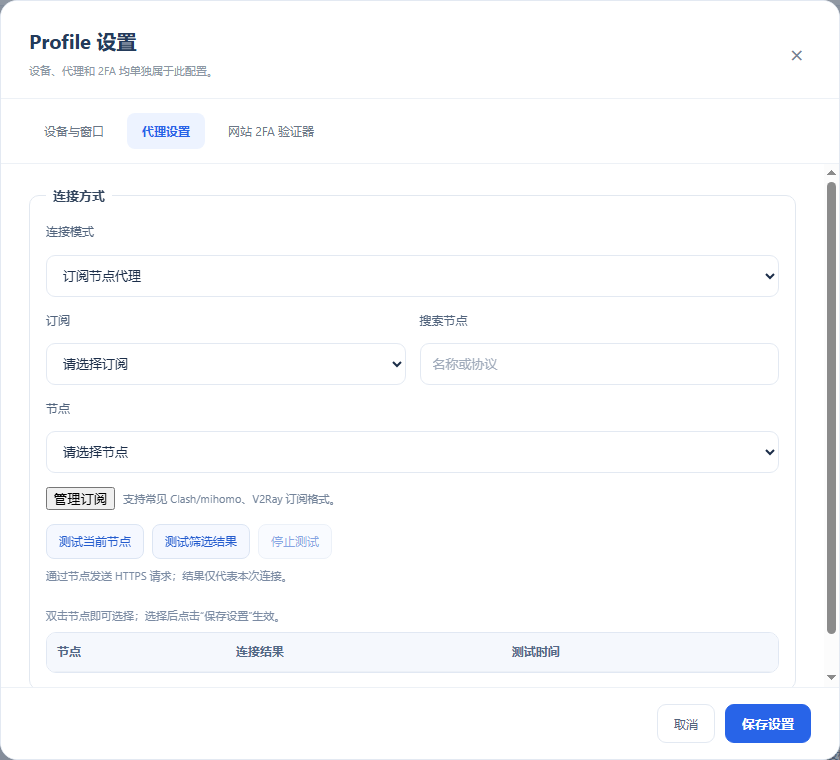Focus the 搜索节点 input field
The image size is (840, 760).
(599, 364)
